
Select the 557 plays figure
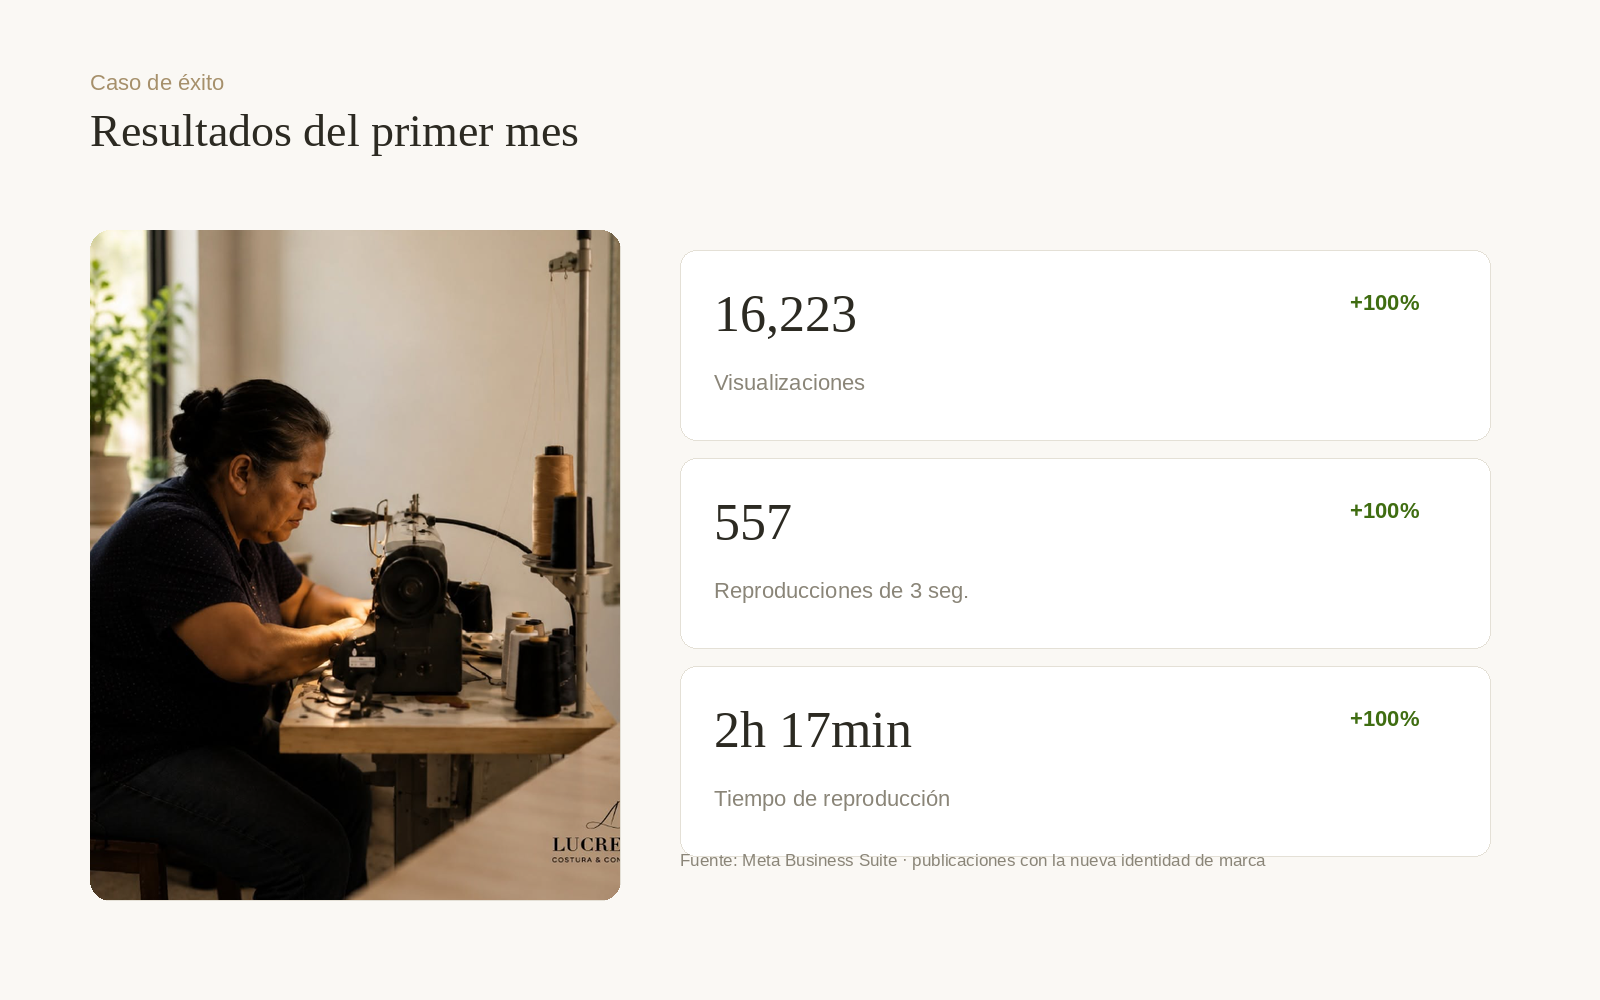click(x=752, y=522)
